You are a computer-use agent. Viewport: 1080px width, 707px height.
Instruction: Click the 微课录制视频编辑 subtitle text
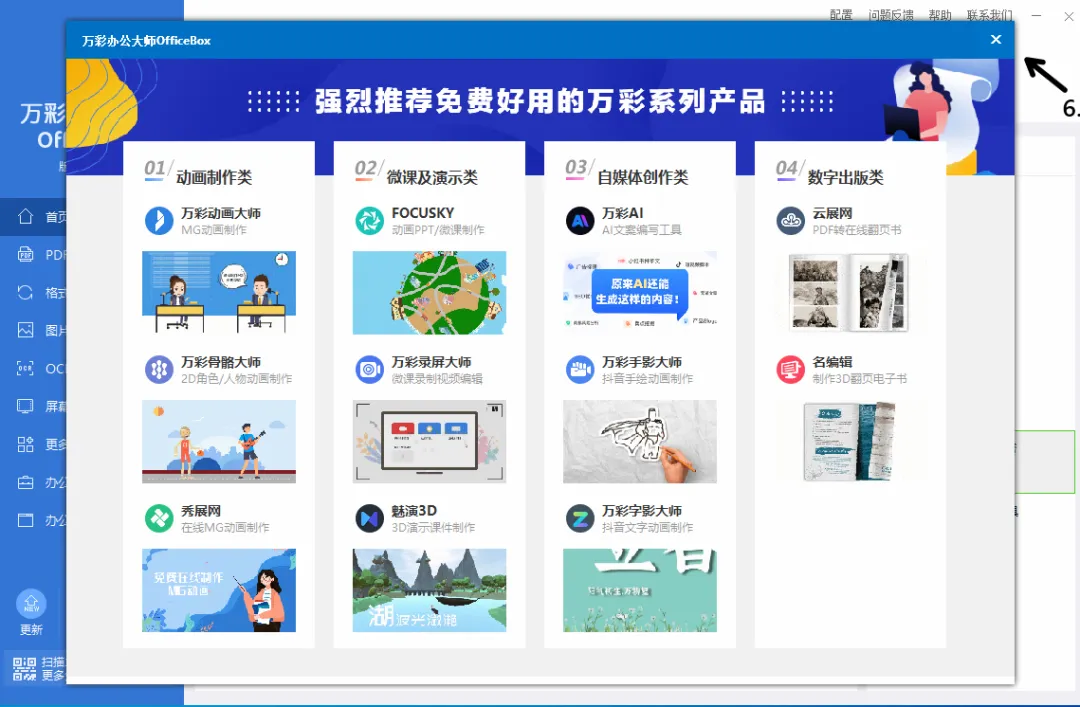point(437,379)
